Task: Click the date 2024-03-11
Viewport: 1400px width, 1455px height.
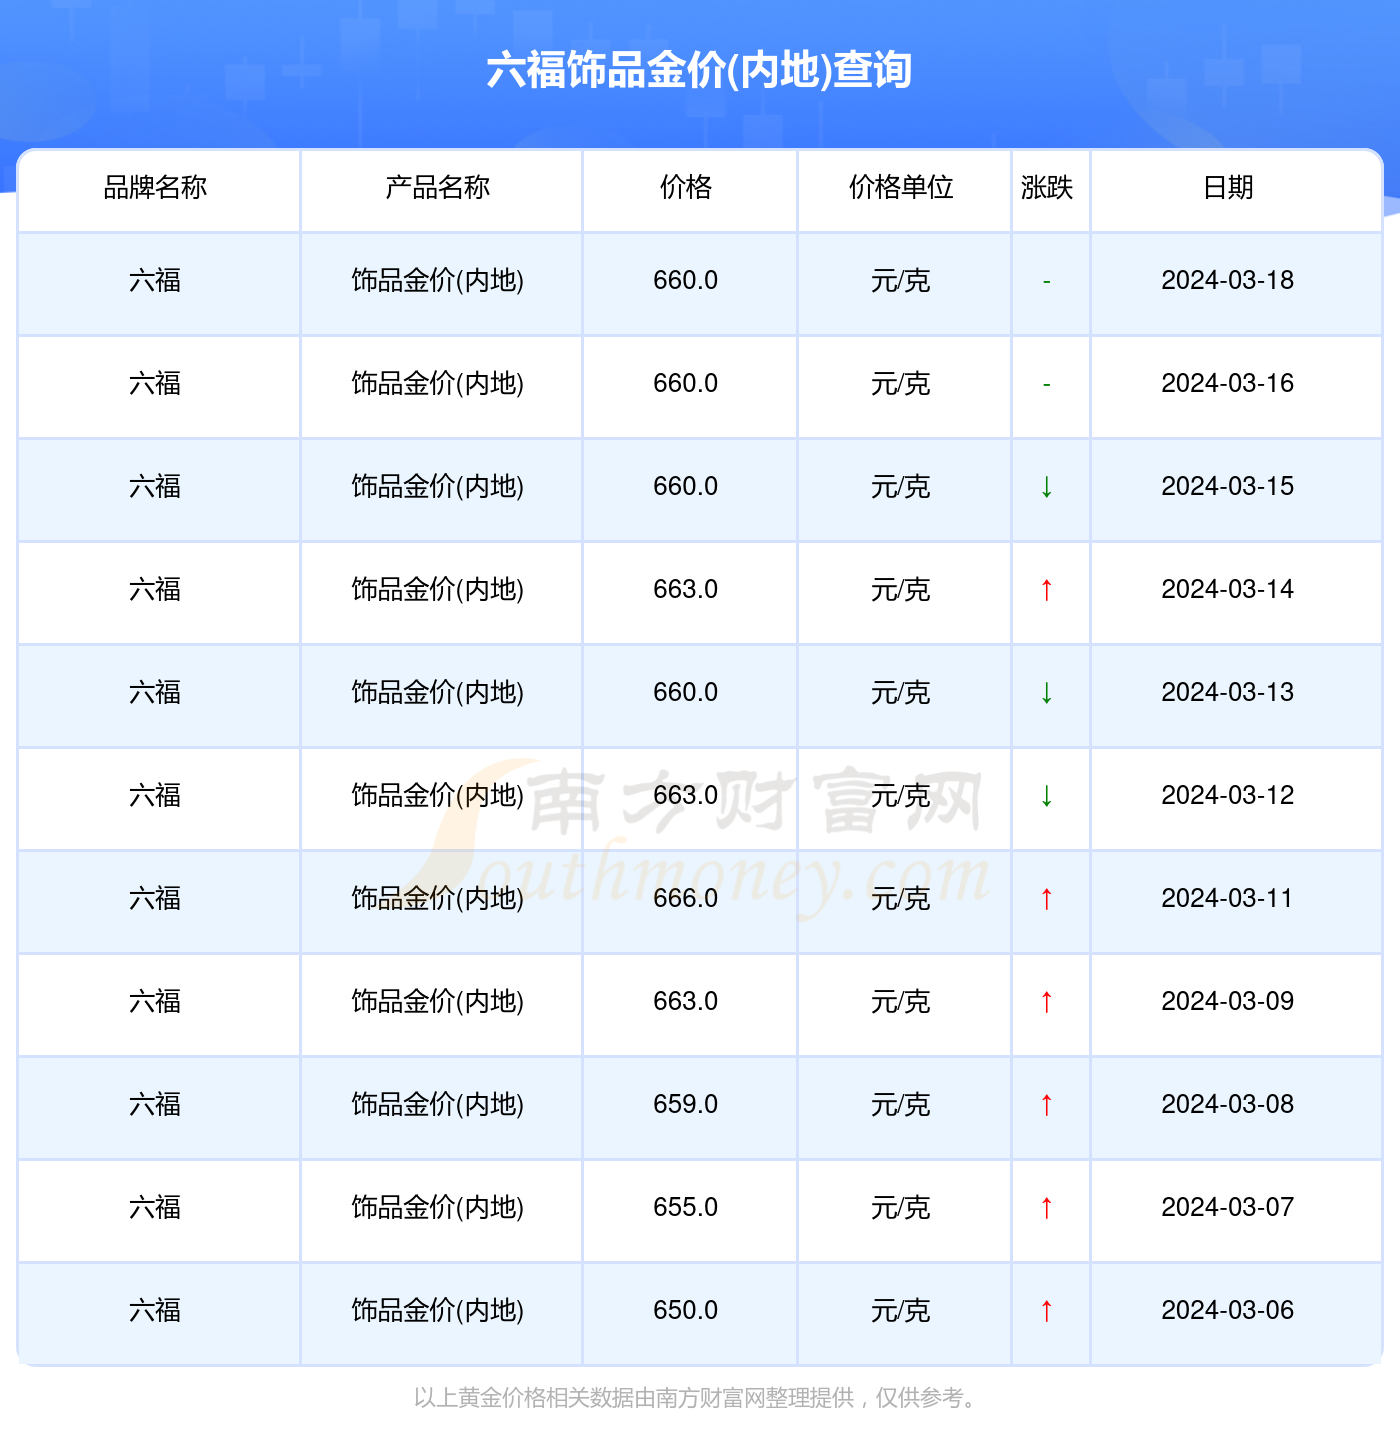Action: 1228,898
